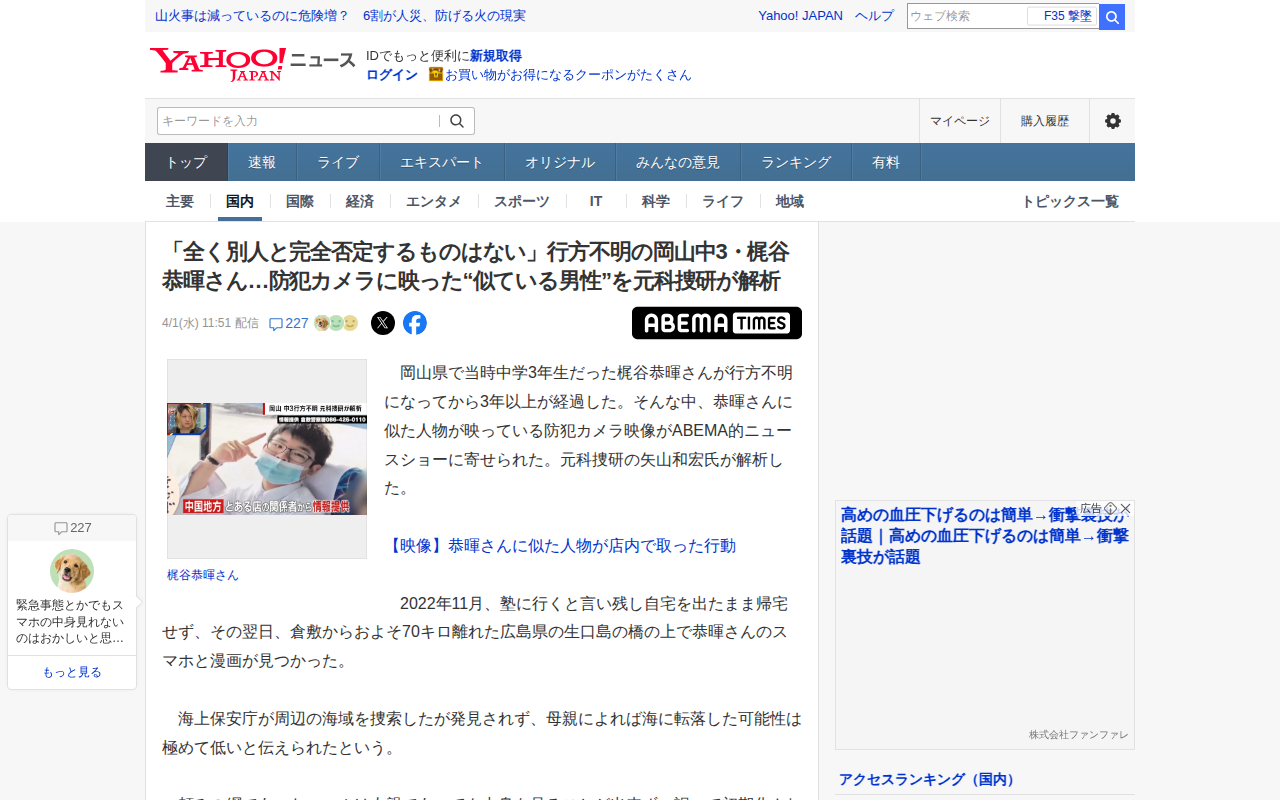Open the 有料 tab
The image size is (1280, 800).
tap(886, 162)
